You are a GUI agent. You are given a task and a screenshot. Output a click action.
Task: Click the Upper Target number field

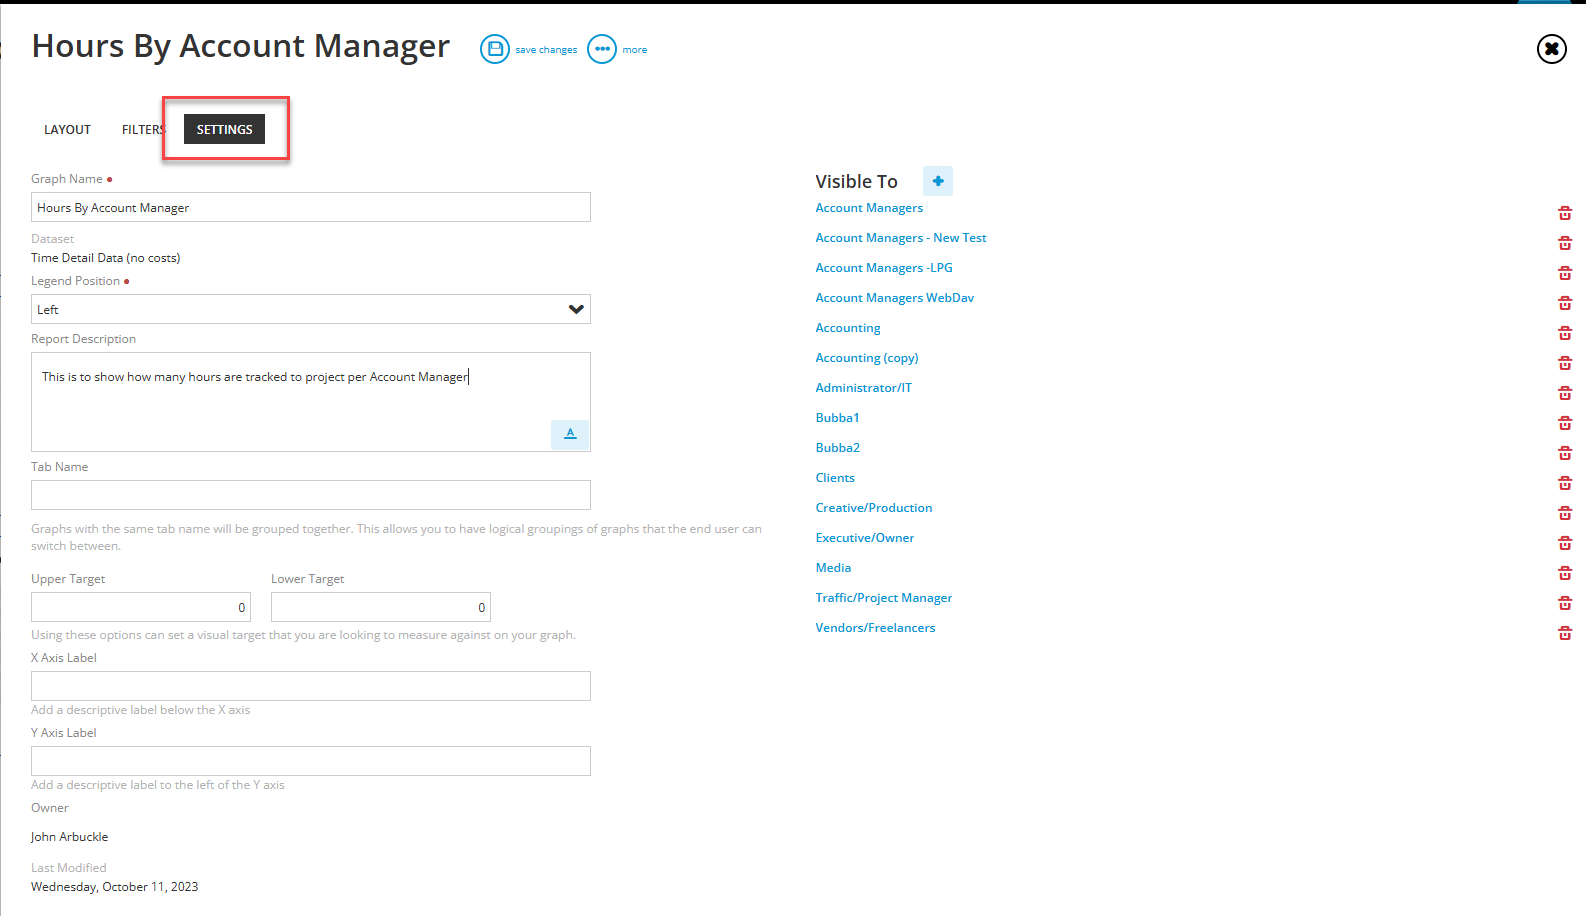click(x=141, y=607)
